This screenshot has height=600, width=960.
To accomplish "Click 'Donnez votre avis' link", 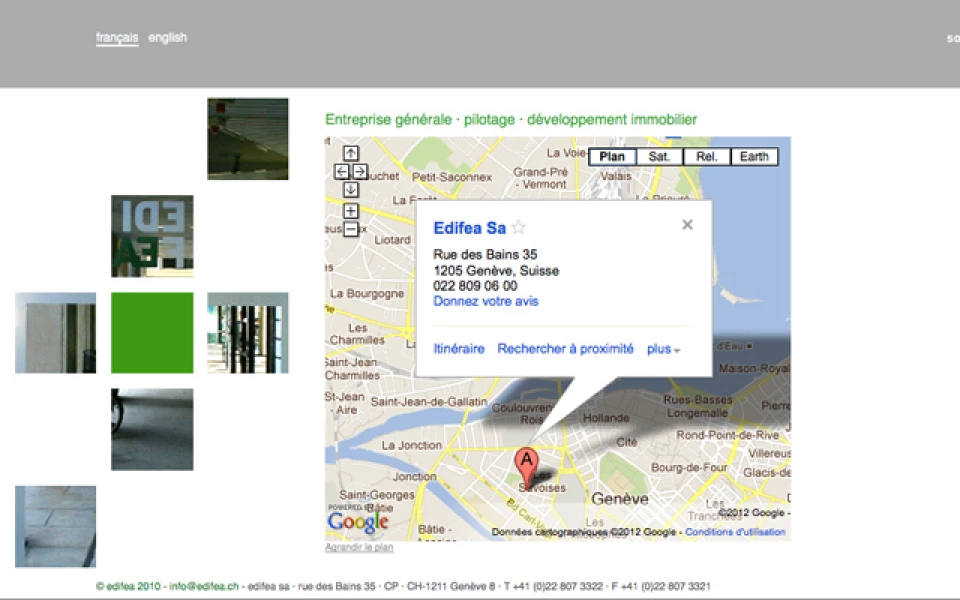I will [486, 301].
